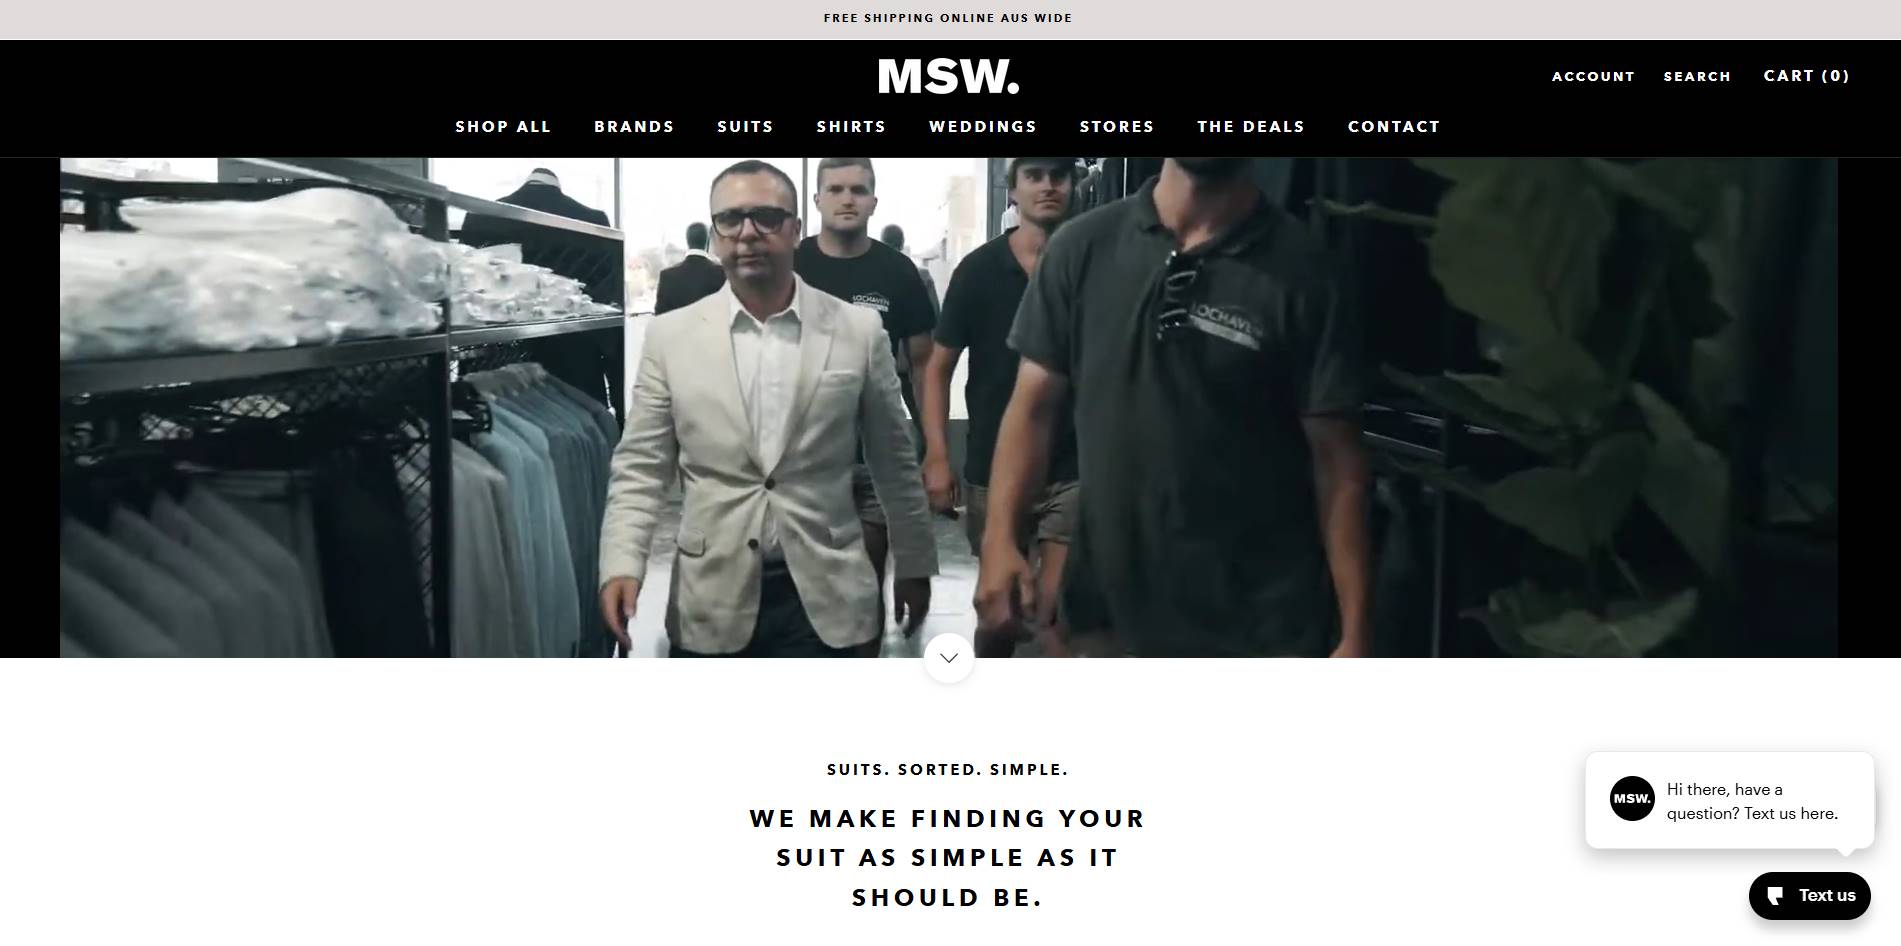Open the BRANDS menu
The height and width of the screenshot is (946, 1901).
pos(634,127)
